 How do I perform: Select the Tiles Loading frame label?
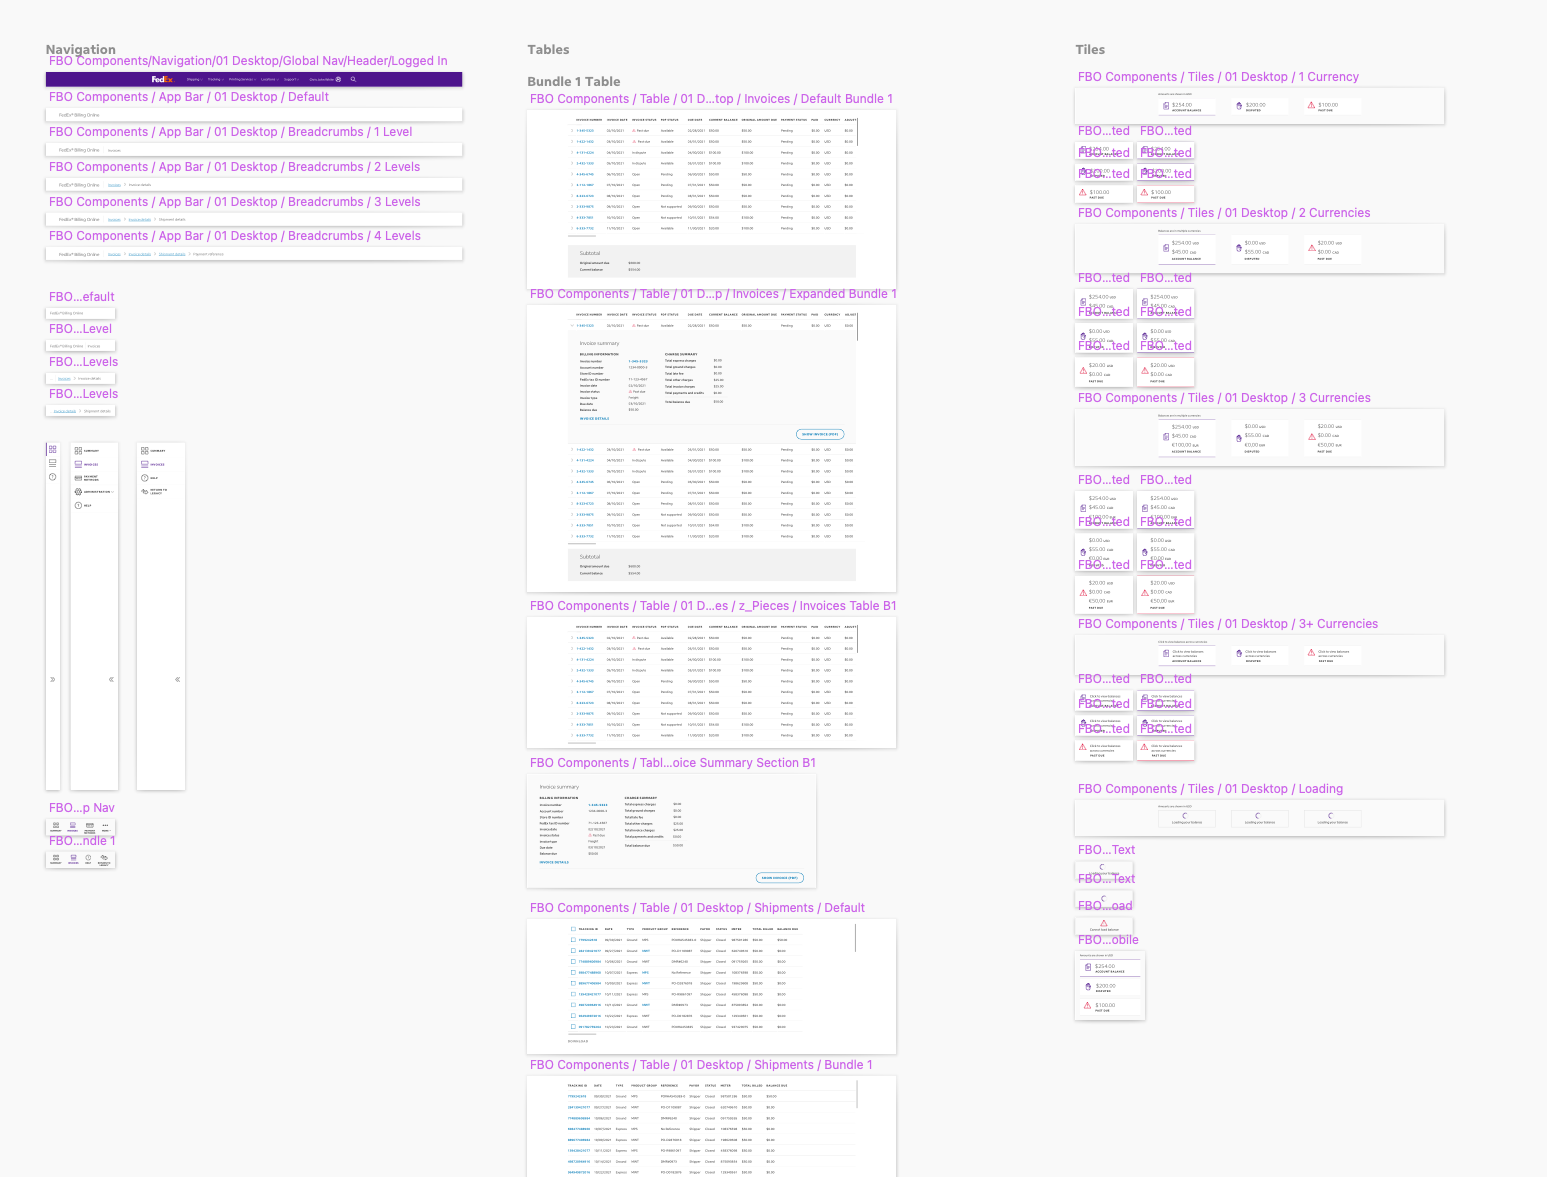(1210, 789)
